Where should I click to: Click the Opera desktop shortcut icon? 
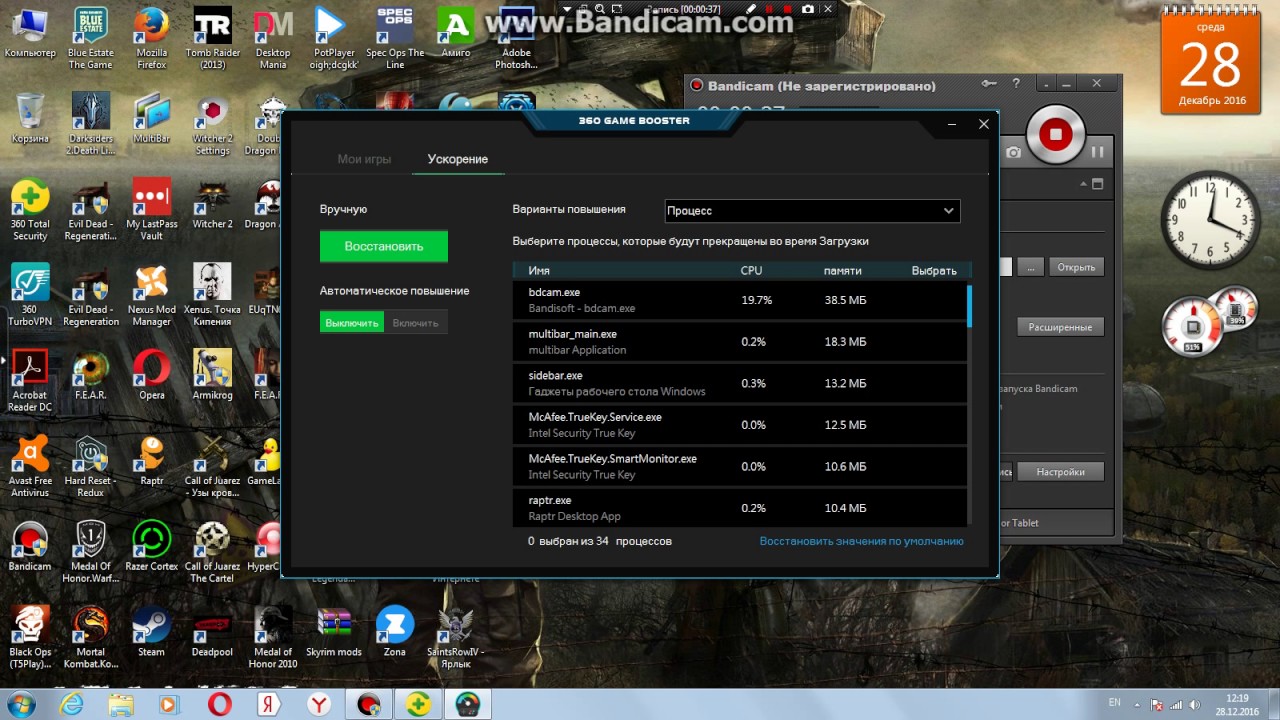pyautogui.click(x=152, y=375)
